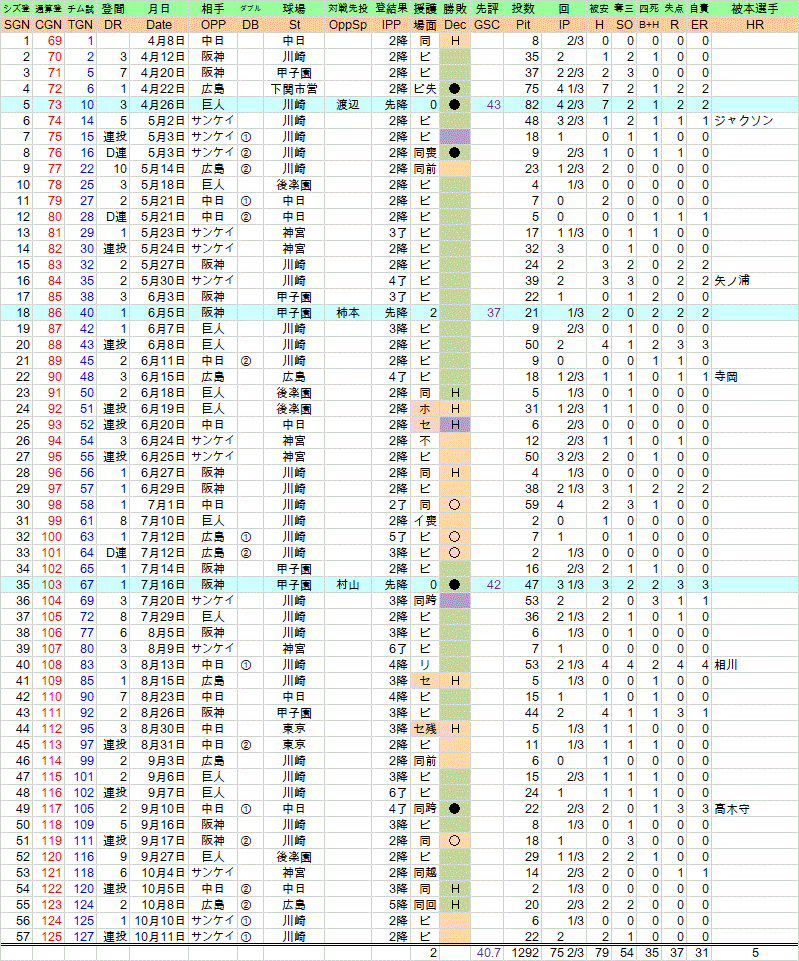This screenshot has height=961, width=799.
Task: Click opposing starter name 村山
Action: [x=348, y=585]
